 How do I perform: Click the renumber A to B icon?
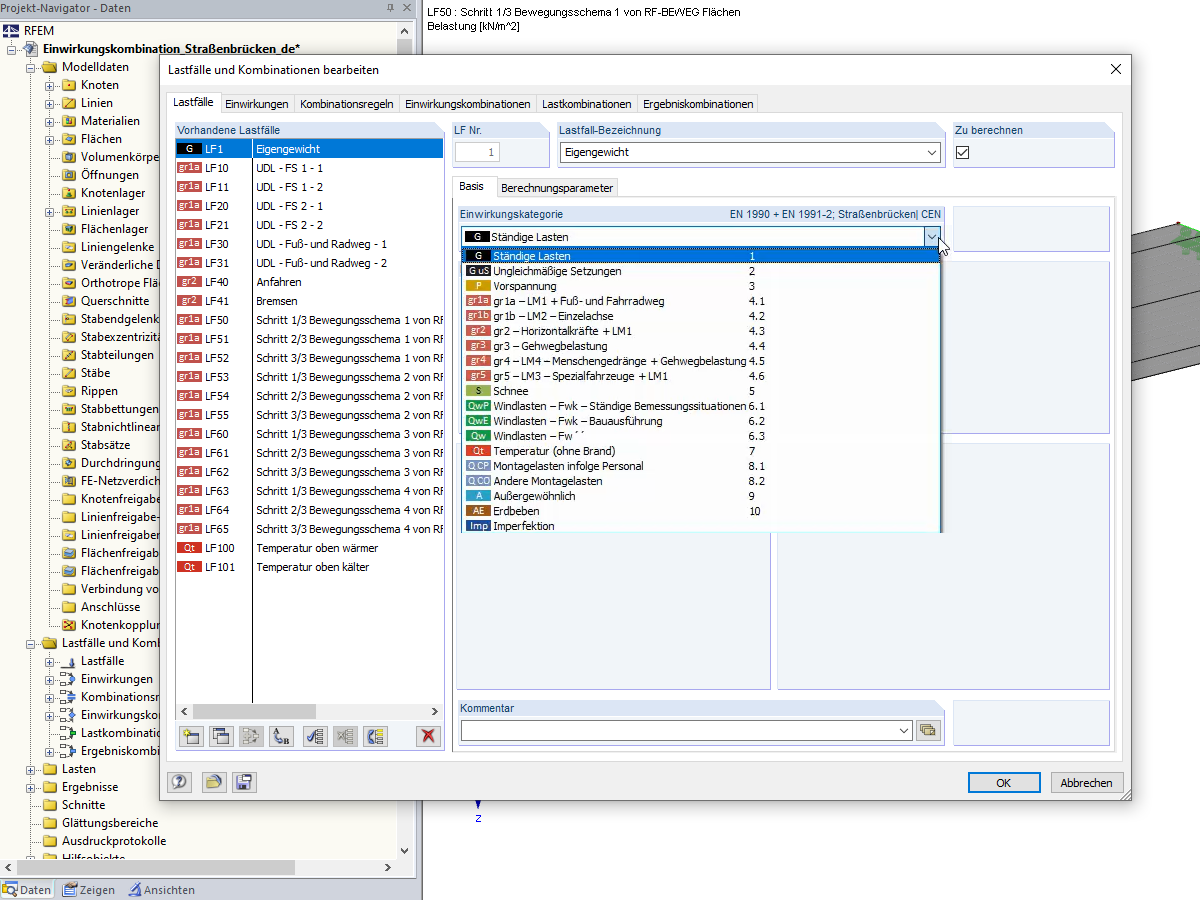click(x=282, y=736)
